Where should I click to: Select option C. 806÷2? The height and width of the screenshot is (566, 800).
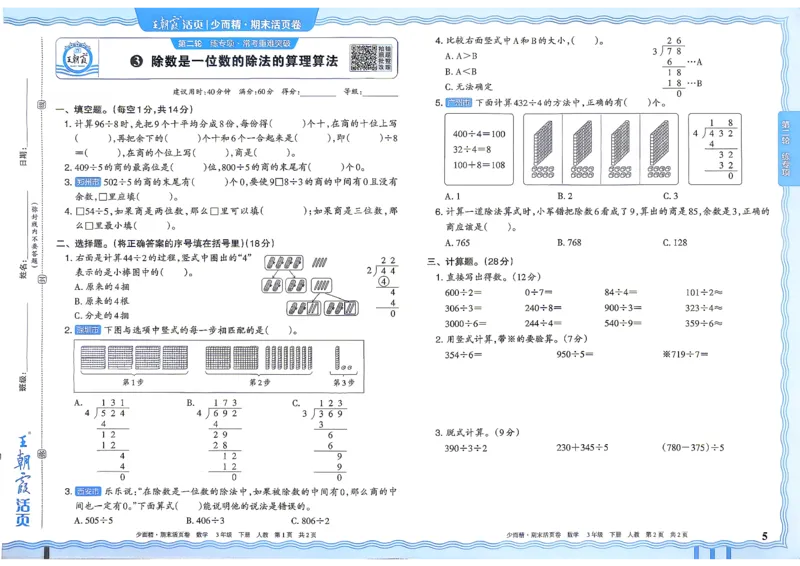[310, 521]
